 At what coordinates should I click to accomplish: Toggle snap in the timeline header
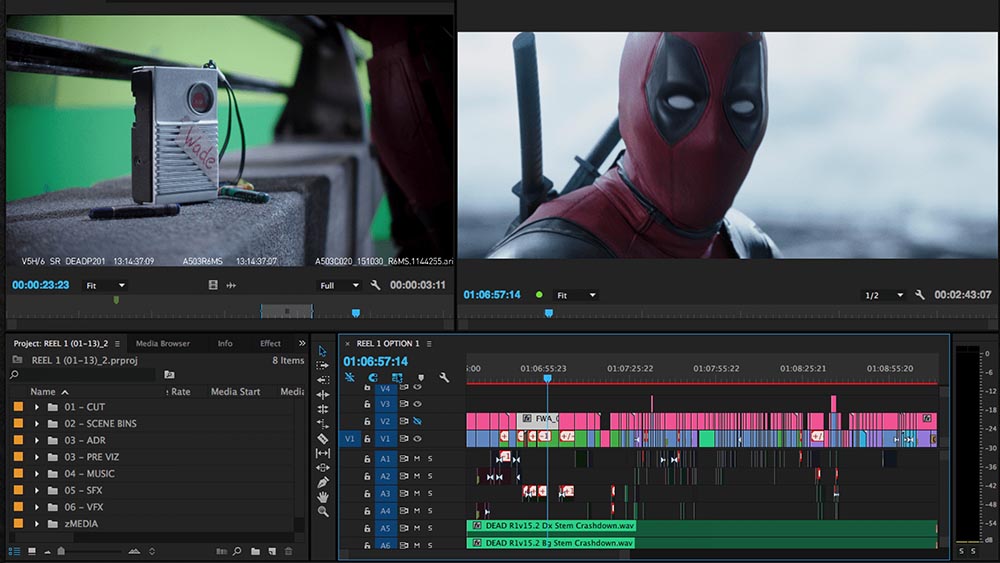pyautogui.click(x=372, y=378)
